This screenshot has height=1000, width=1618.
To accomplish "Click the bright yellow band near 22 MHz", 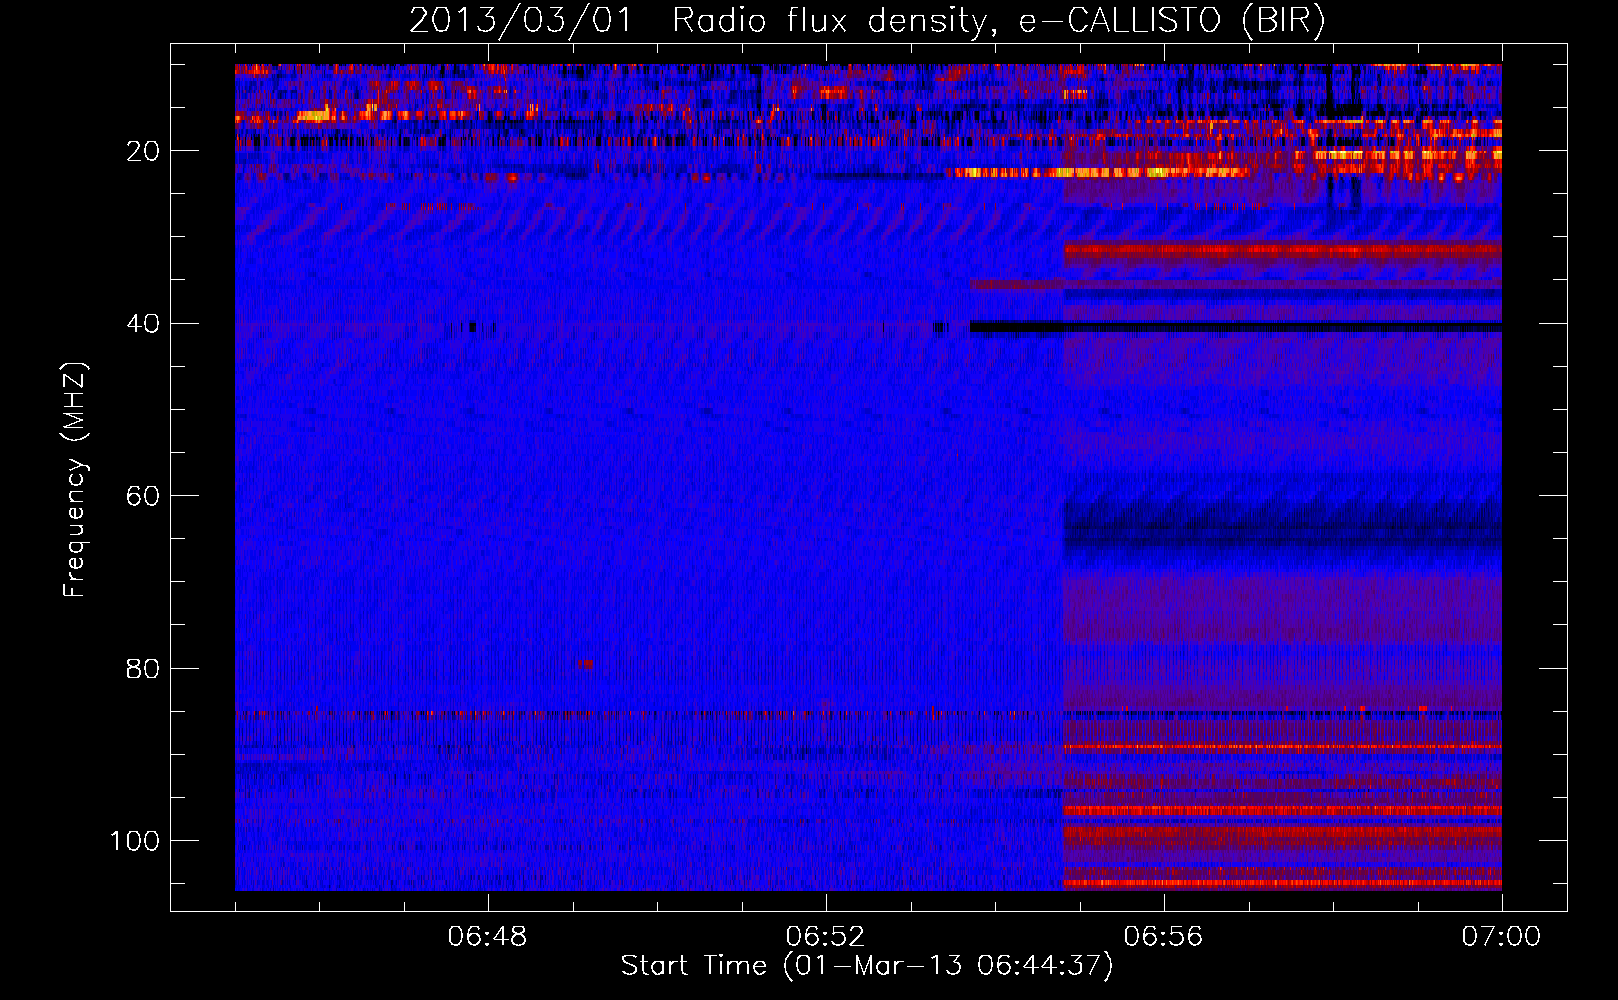I will 1097,173.
